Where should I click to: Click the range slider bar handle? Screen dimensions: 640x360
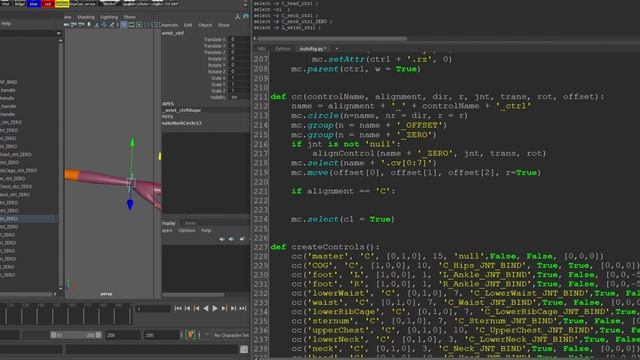pos(76,335)
